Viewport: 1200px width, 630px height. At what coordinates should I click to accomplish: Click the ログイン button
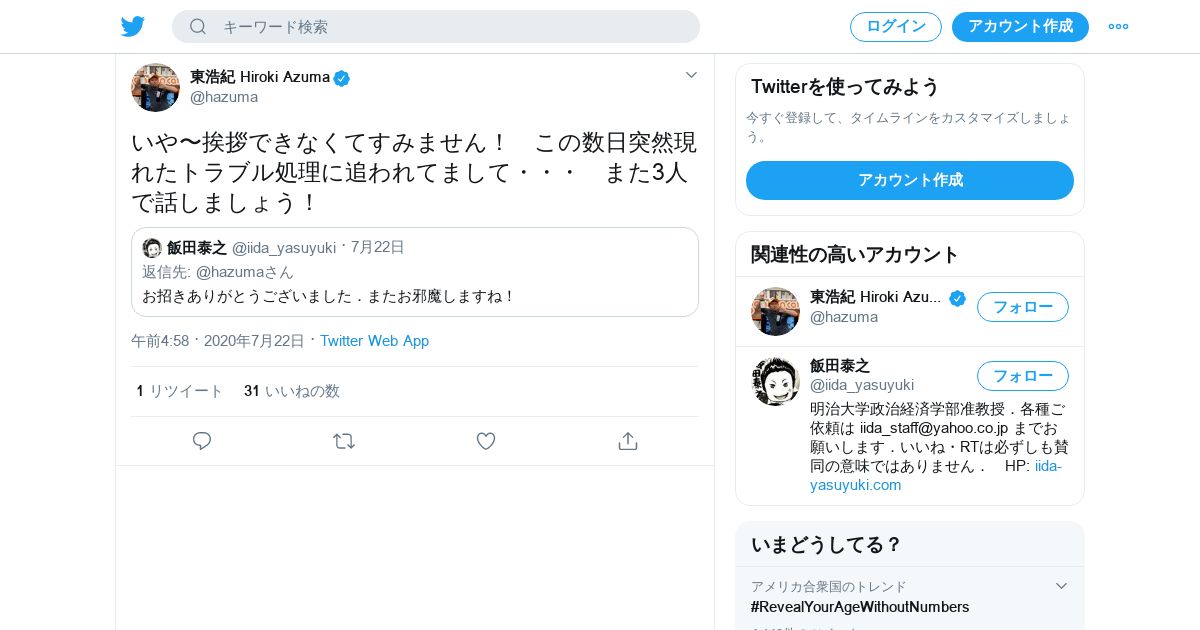(896, 27)
